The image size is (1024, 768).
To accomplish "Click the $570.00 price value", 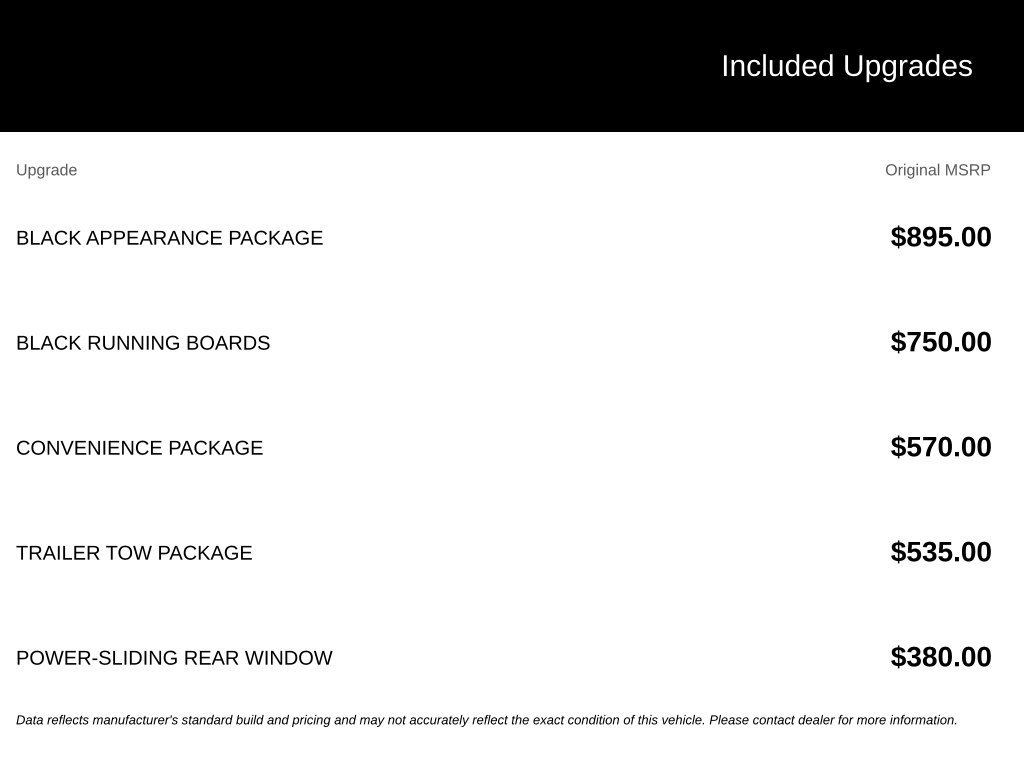I will 941,447.
